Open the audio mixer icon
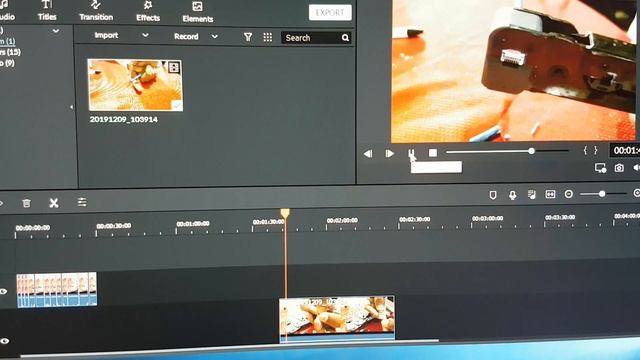The height and width of the screenshot is (360, 640). (x=531, y=195)
